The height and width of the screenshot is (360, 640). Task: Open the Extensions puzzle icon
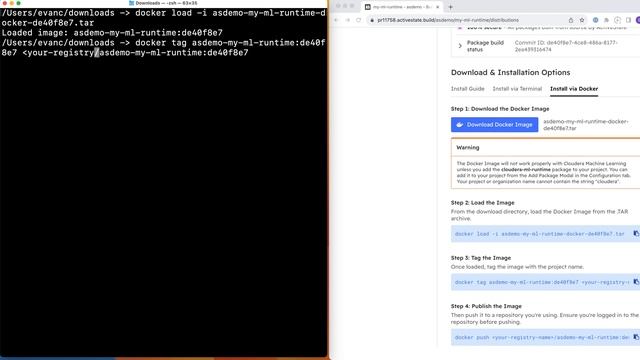(x=607, y=20)
